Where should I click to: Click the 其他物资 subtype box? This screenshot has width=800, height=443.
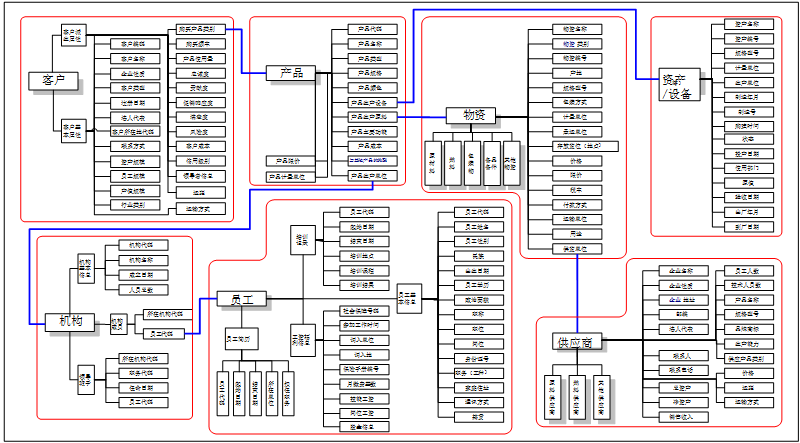tap(512, 163)
